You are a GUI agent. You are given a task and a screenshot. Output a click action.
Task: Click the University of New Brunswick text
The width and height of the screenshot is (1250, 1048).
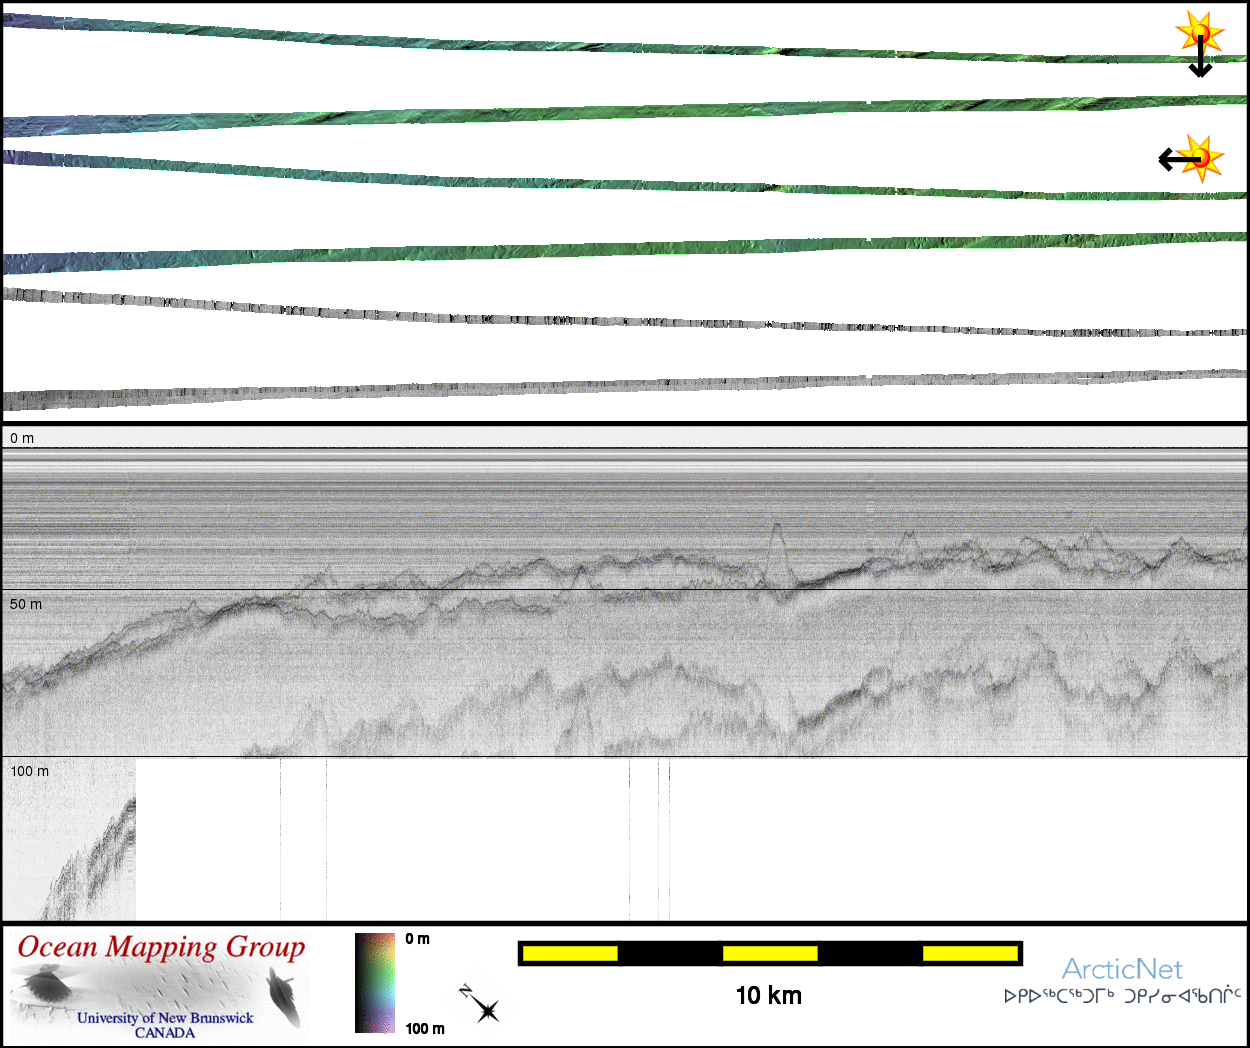tap(165, 1018)
